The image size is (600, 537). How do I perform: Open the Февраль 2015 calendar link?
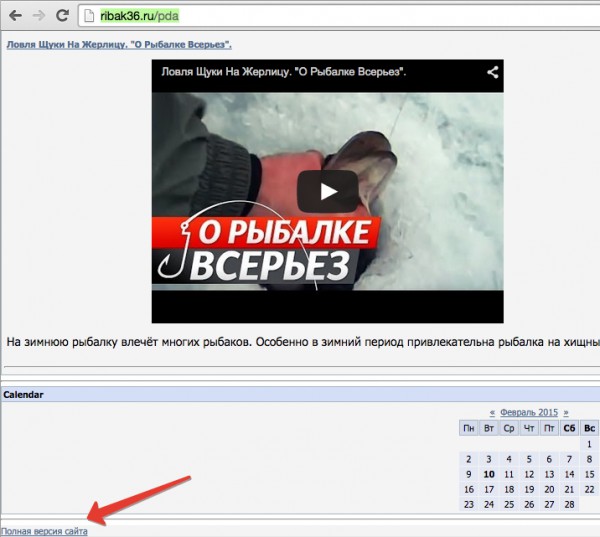(529, 413)
